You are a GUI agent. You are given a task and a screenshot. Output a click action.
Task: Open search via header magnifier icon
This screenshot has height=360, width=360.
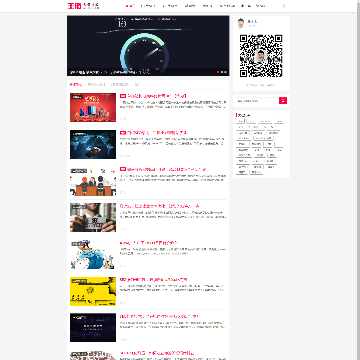coord(284,6)
